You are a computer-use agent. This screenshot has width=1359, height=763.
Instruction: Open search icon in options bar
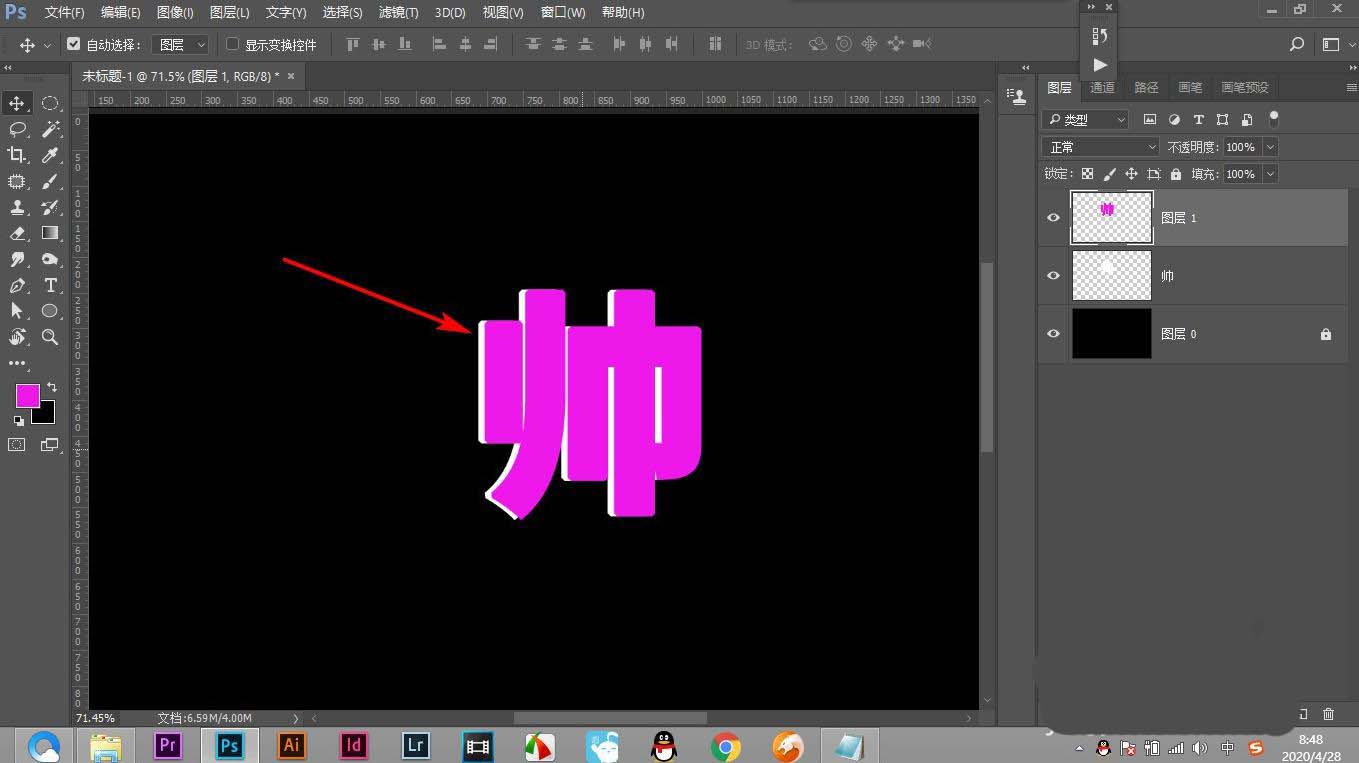pyautogui.click(x=1297, y=44)
